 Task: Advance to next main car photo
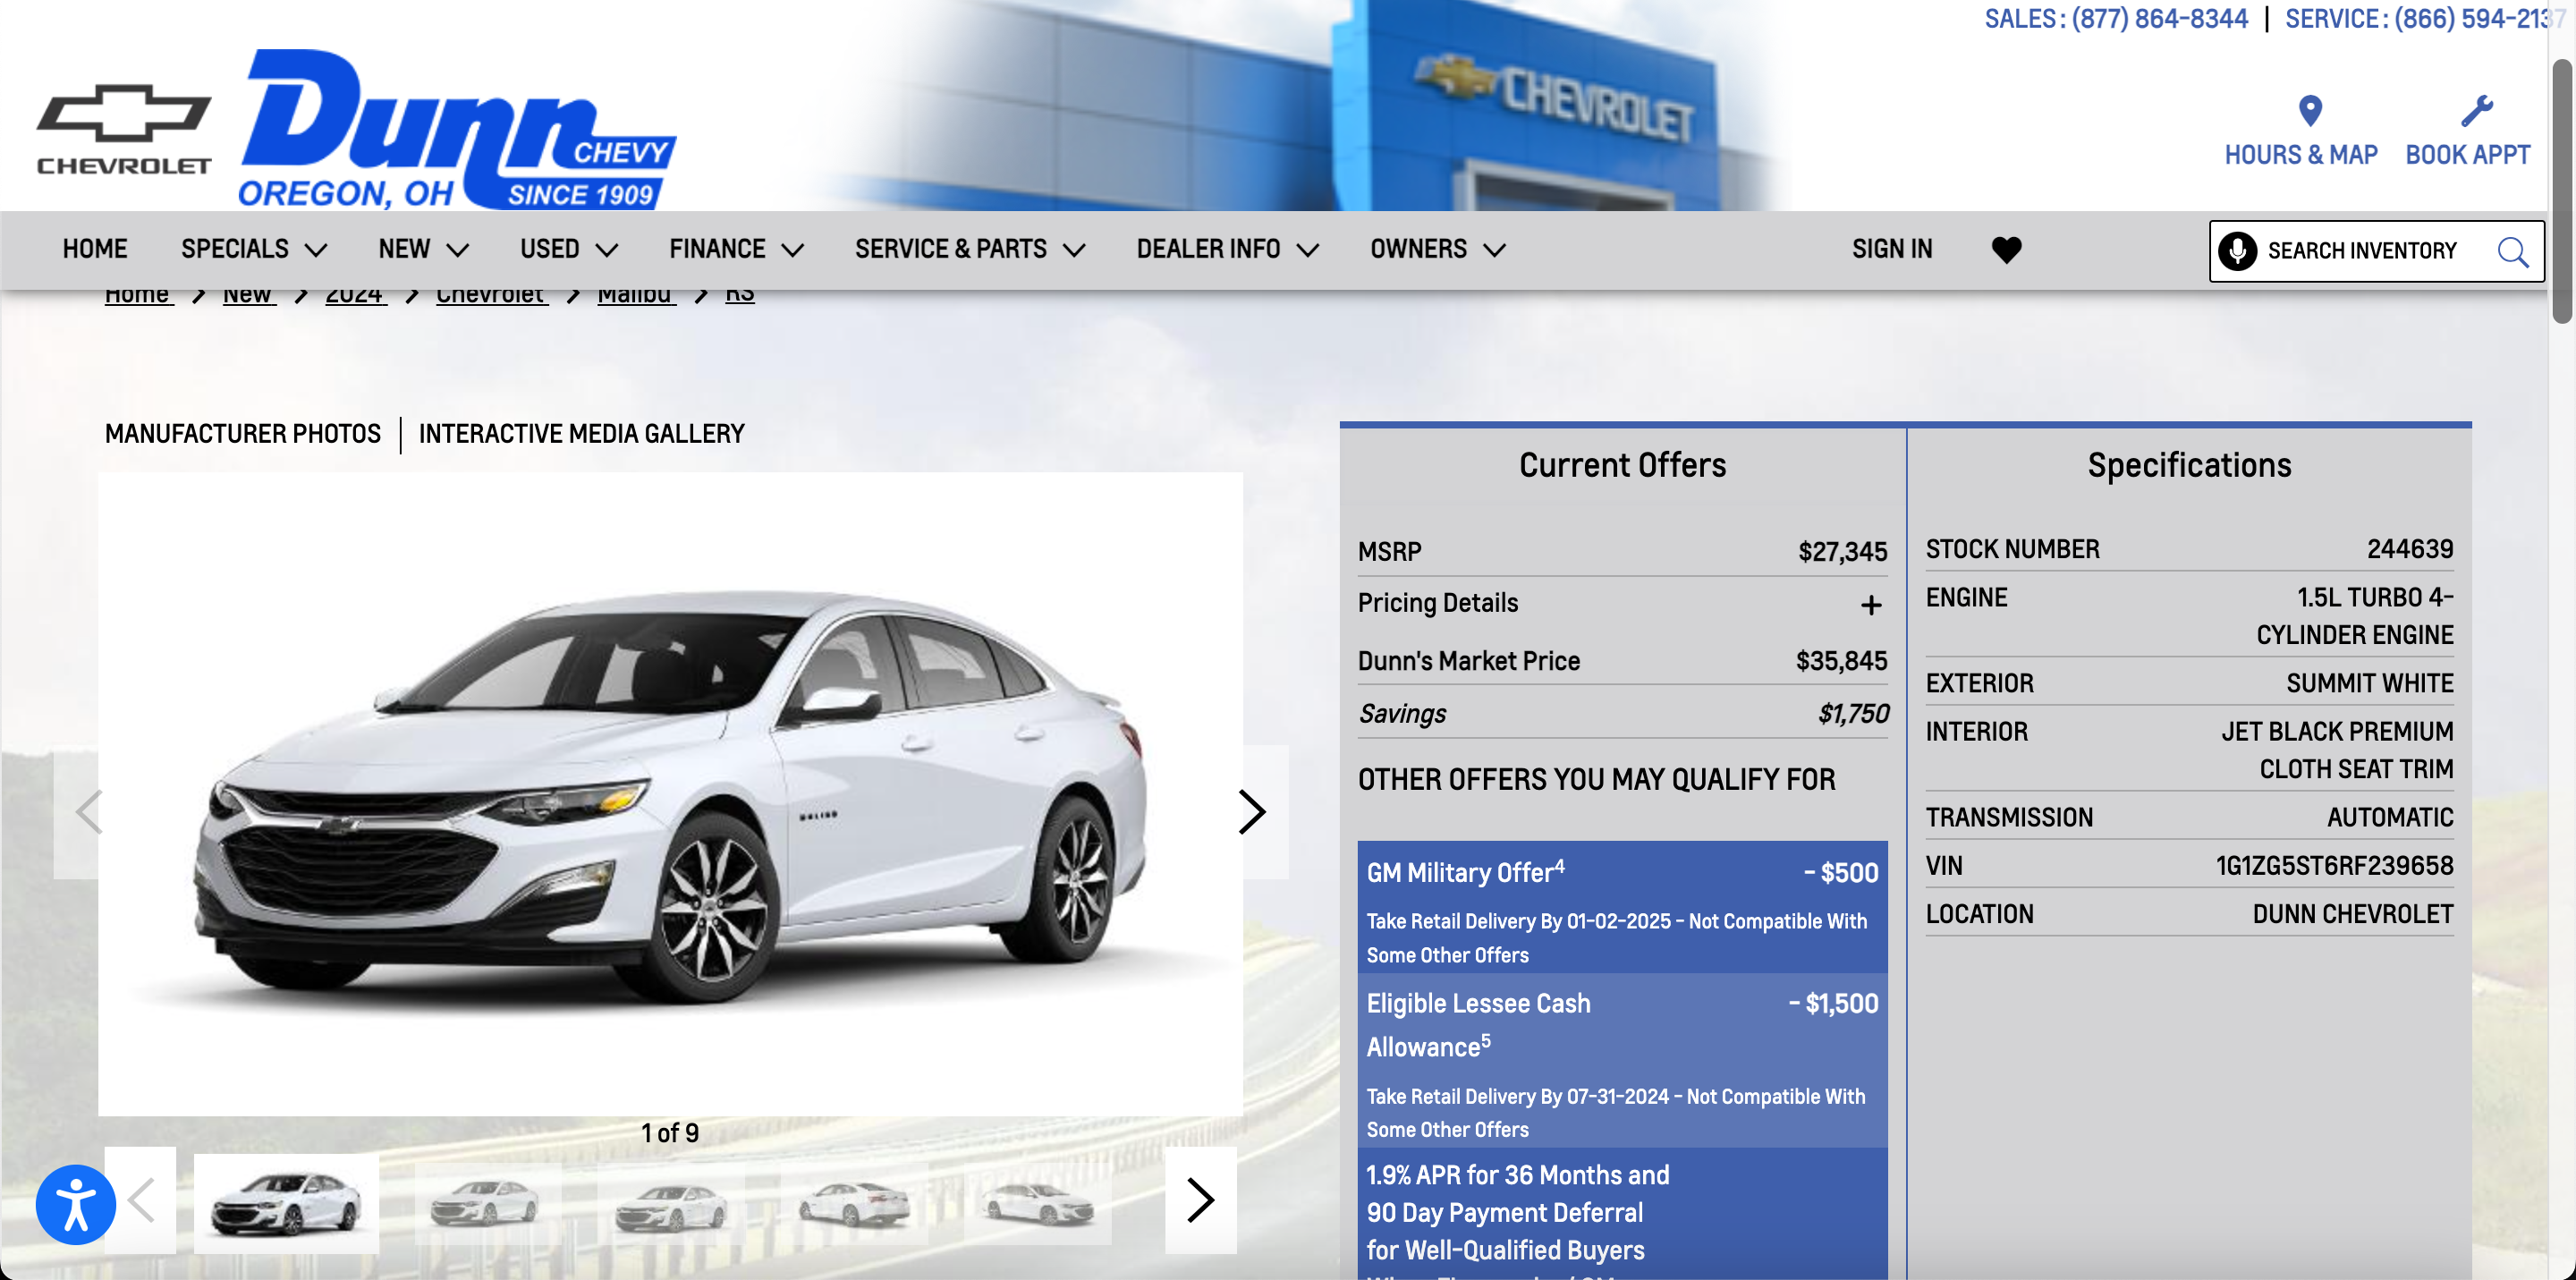click(1251, 811)
